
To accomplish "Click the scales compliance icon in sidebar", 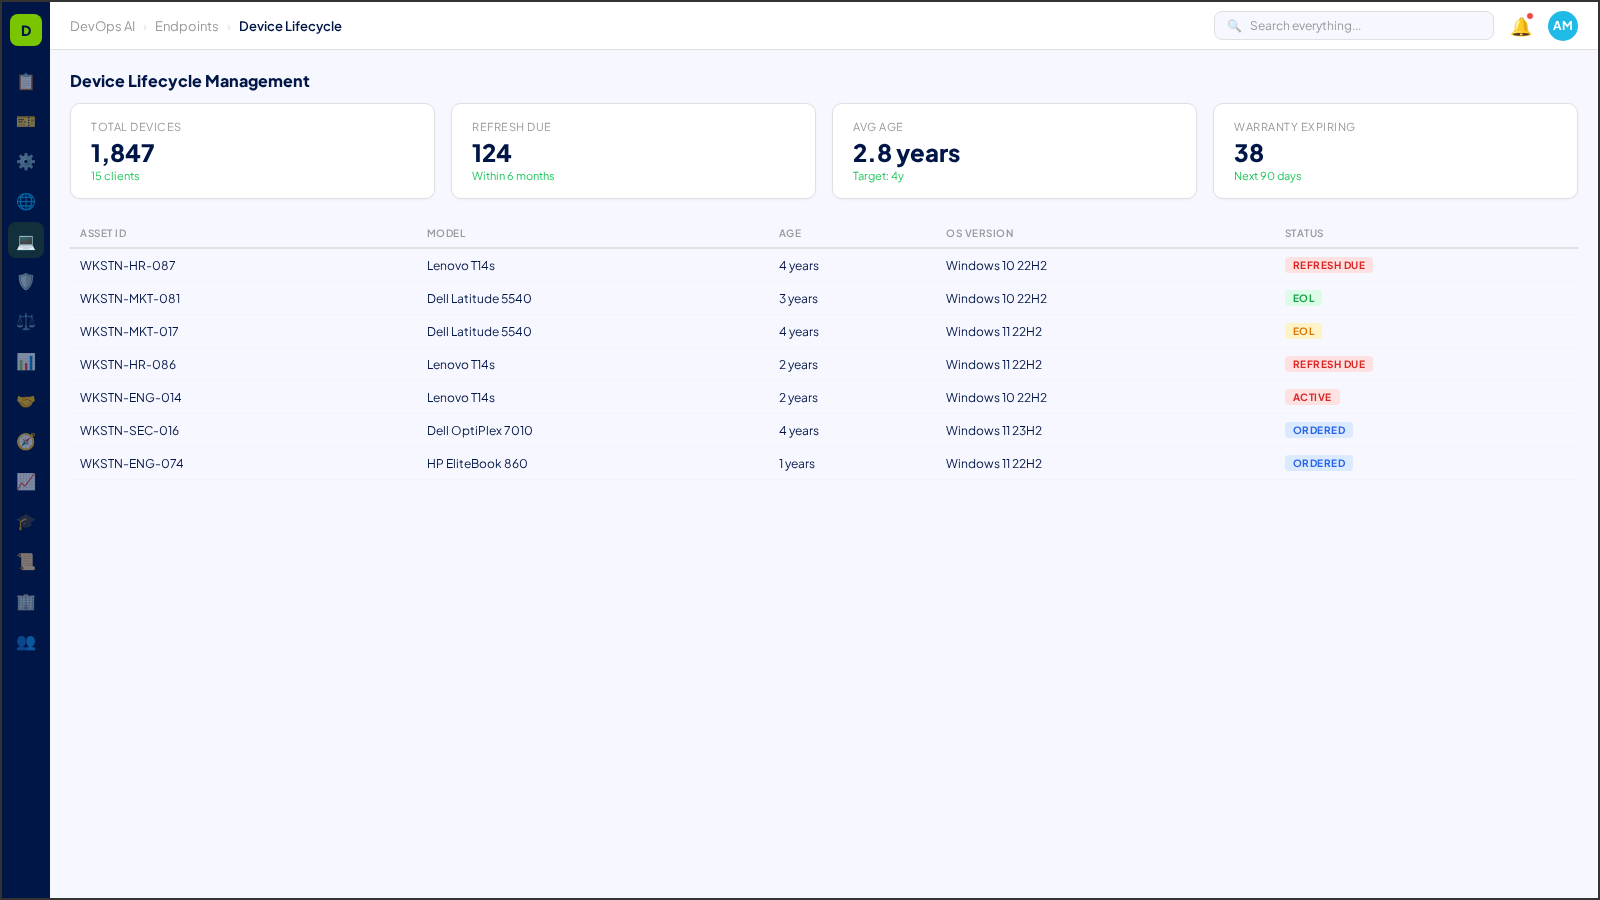I will [x=26, y=321].
